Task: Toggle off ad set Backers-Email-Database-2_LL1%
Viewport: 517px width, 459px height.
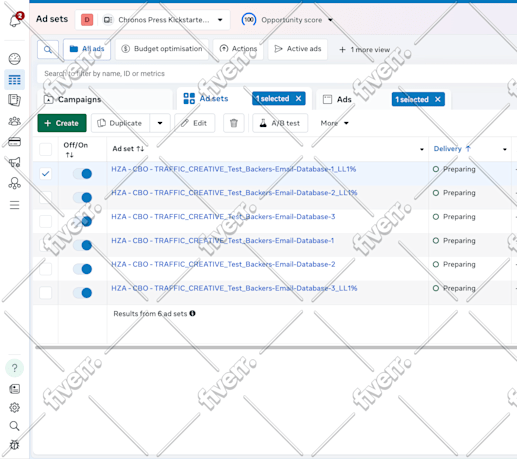Action: point(82,197)
